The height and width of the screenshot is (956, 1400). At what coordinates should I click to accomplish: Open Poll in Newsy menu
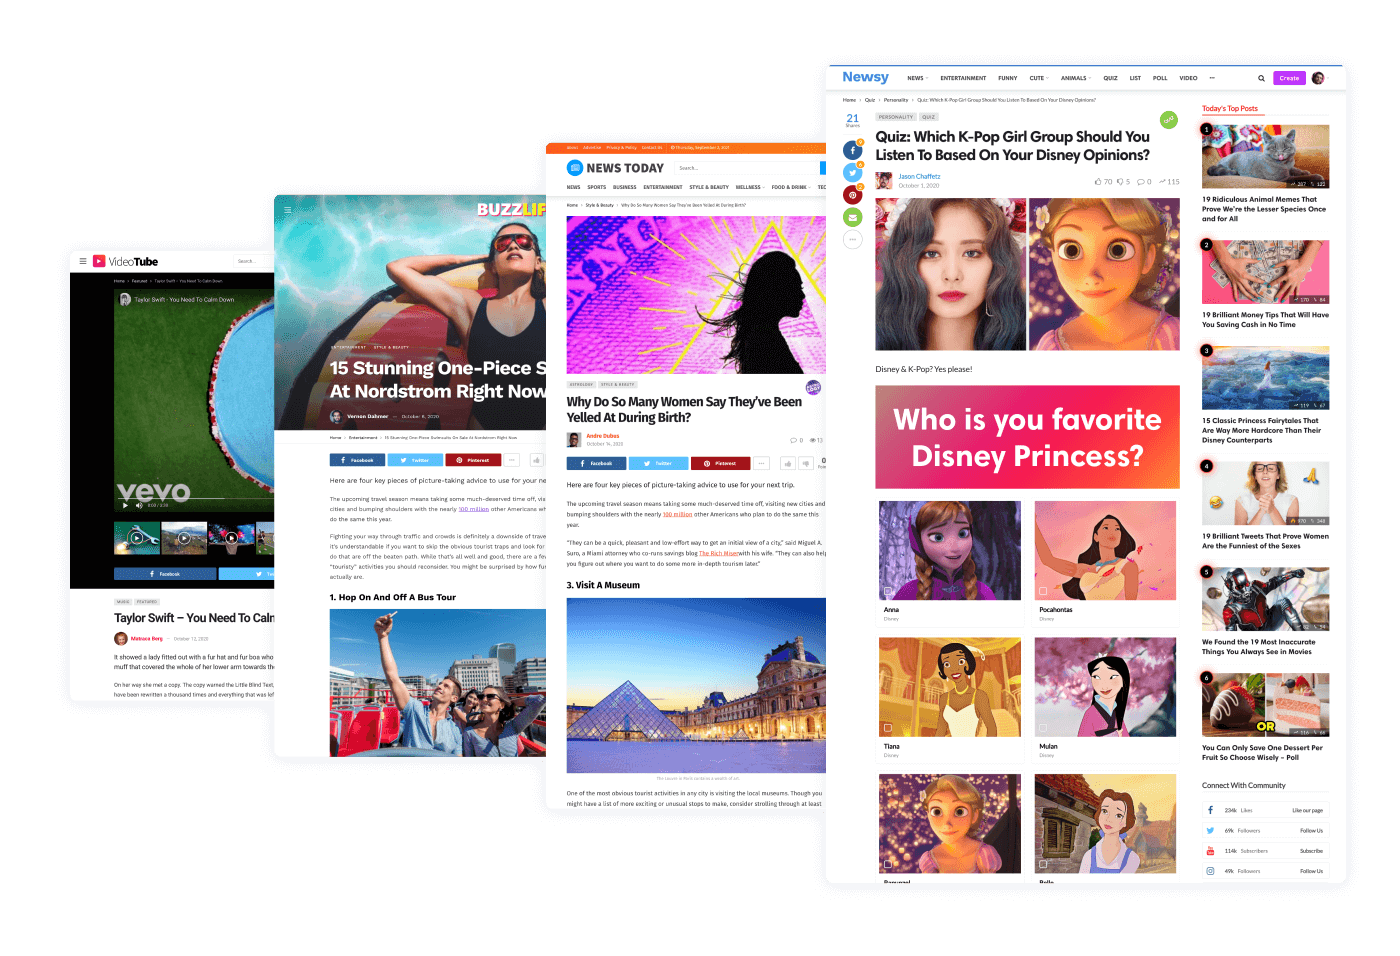click(1160, 78)
